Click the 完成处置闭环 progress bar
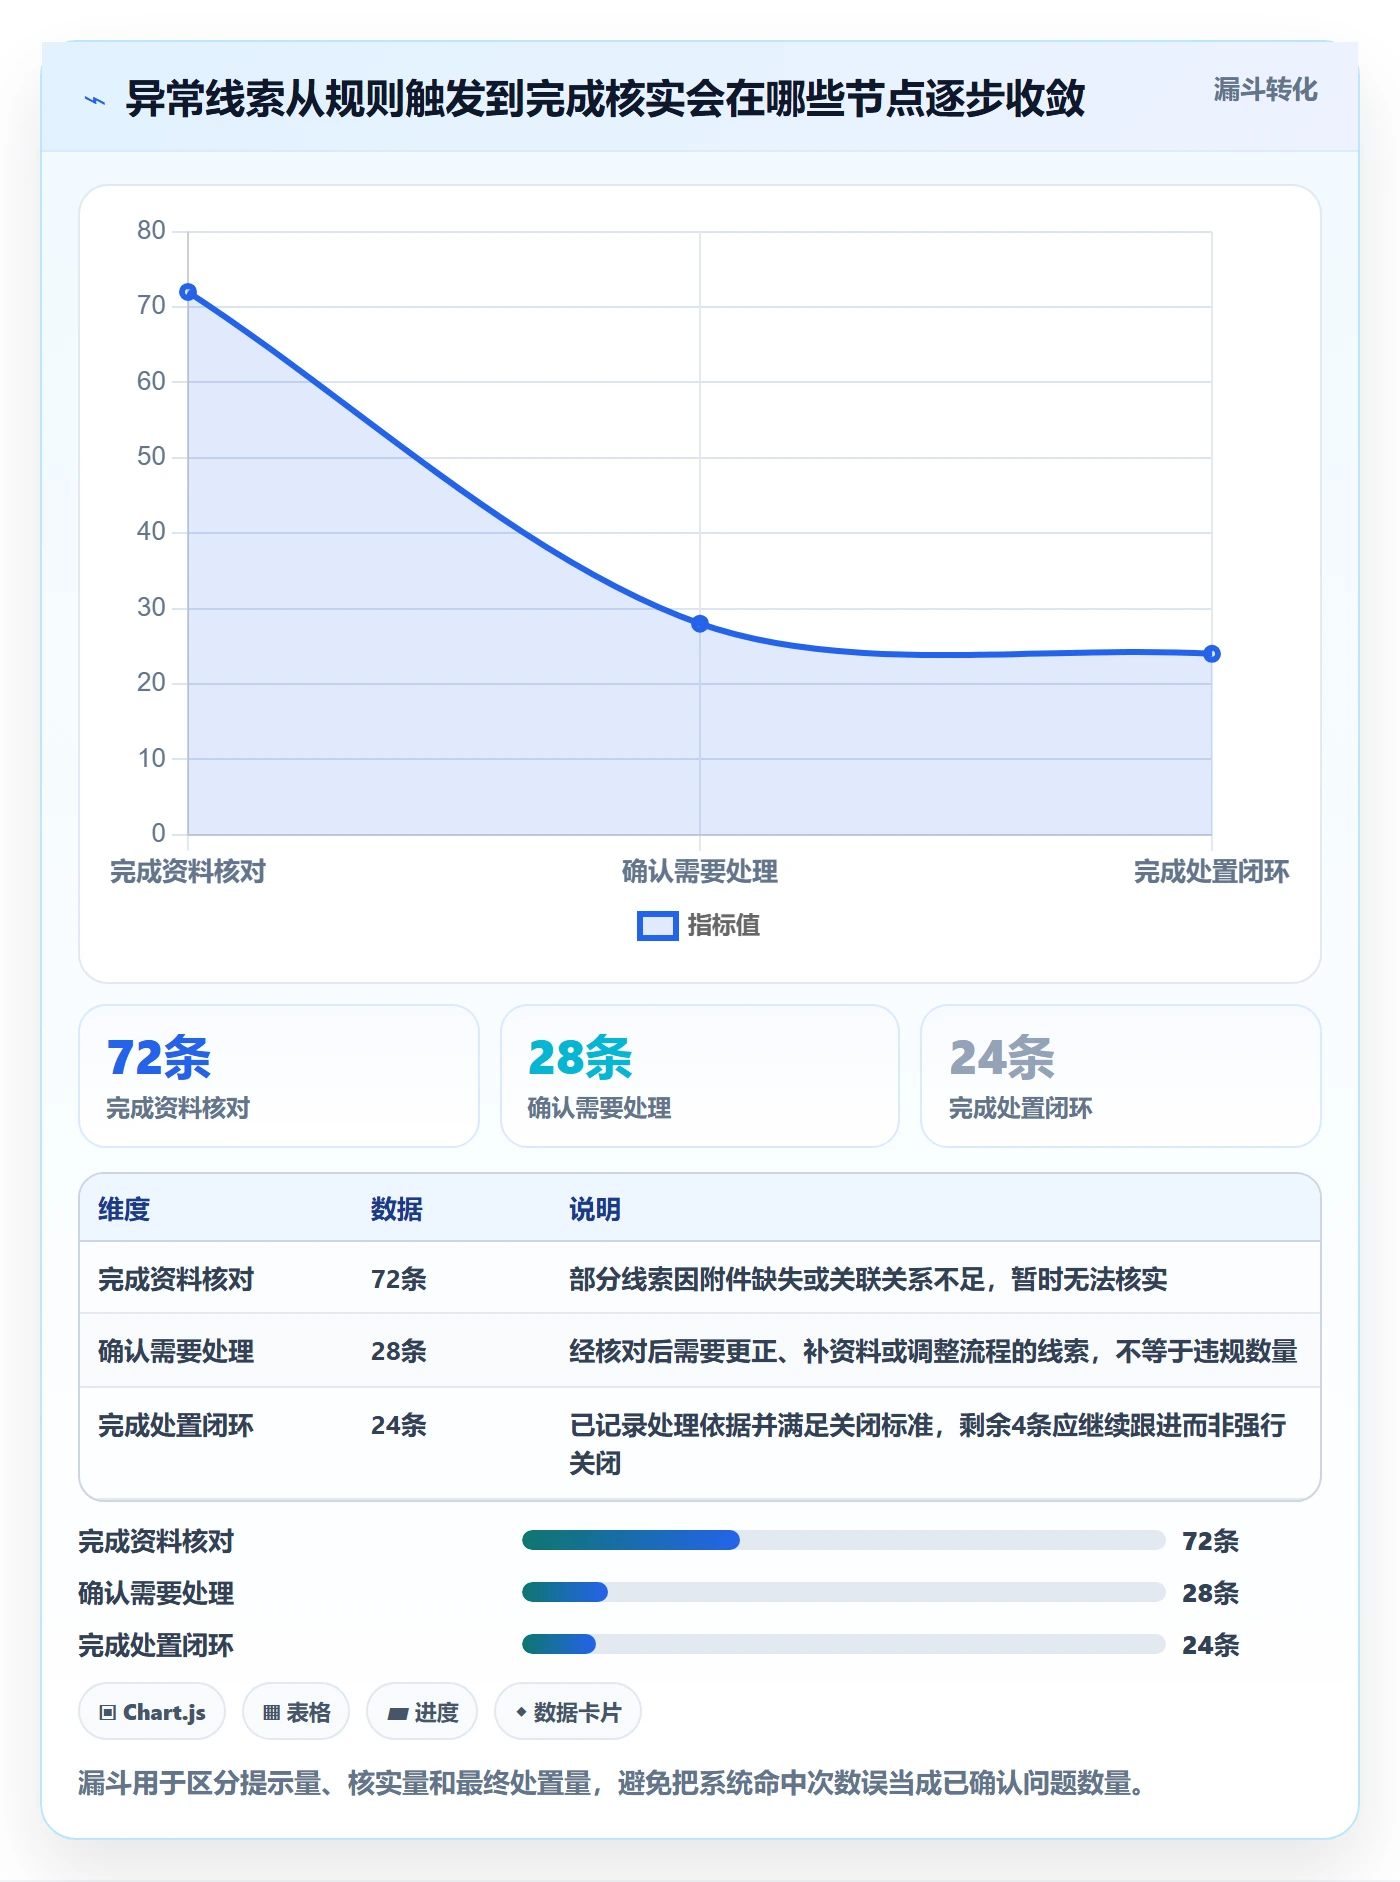 [x=844, y=1644]
